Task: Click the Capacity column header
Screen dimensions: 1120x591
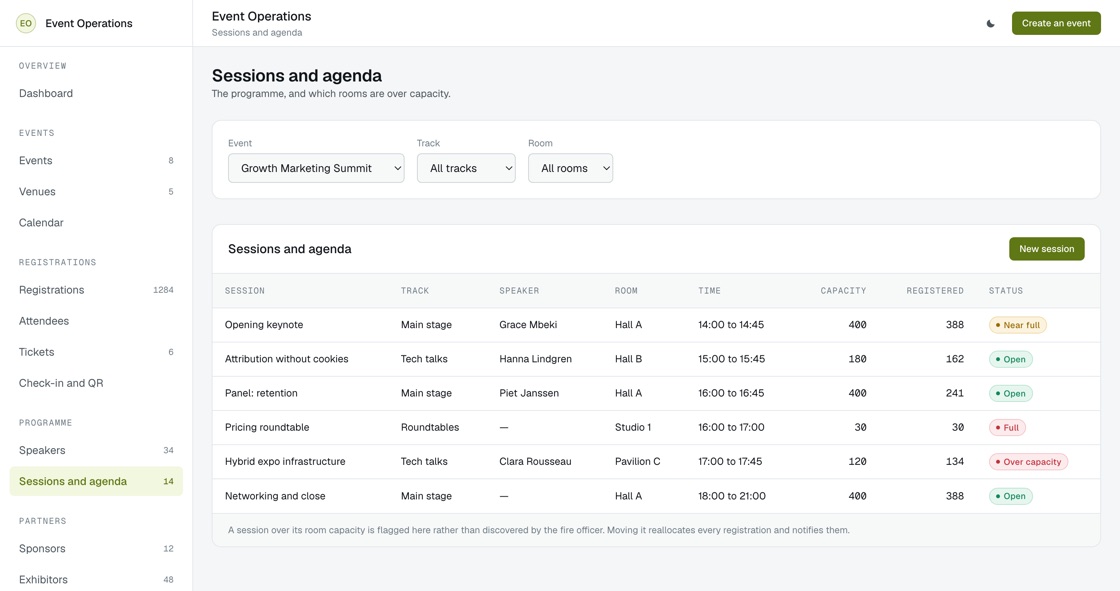Action: click(843, 291)
